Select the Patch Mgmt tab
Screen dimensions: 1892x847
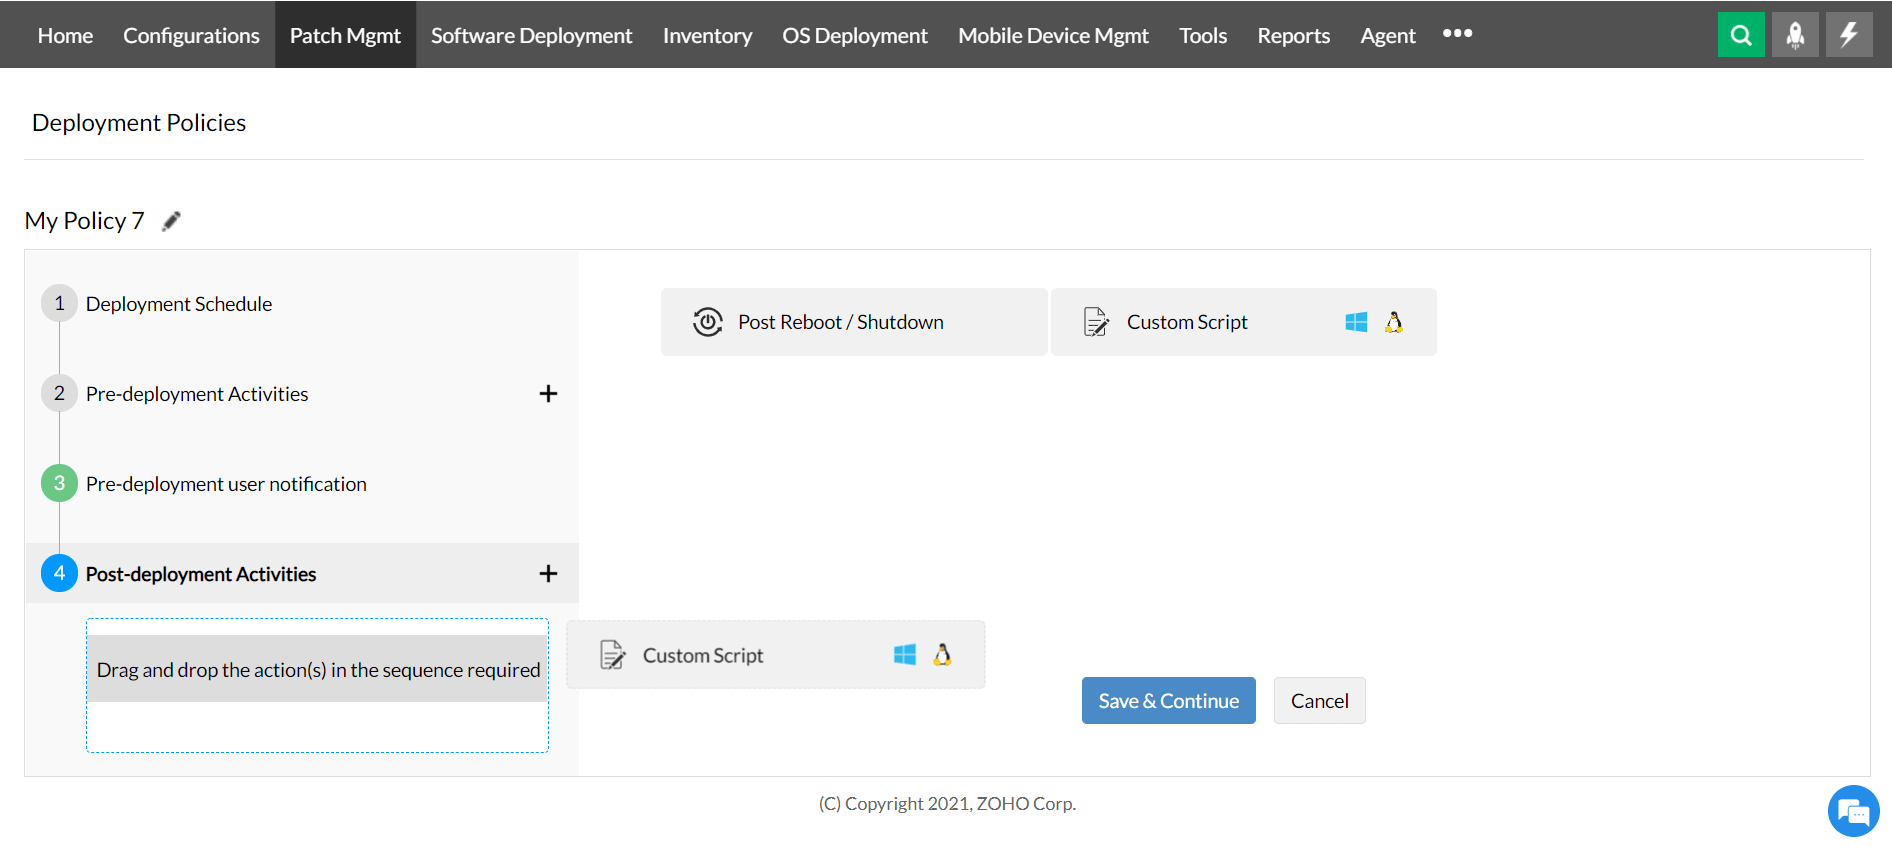point(345,35)
